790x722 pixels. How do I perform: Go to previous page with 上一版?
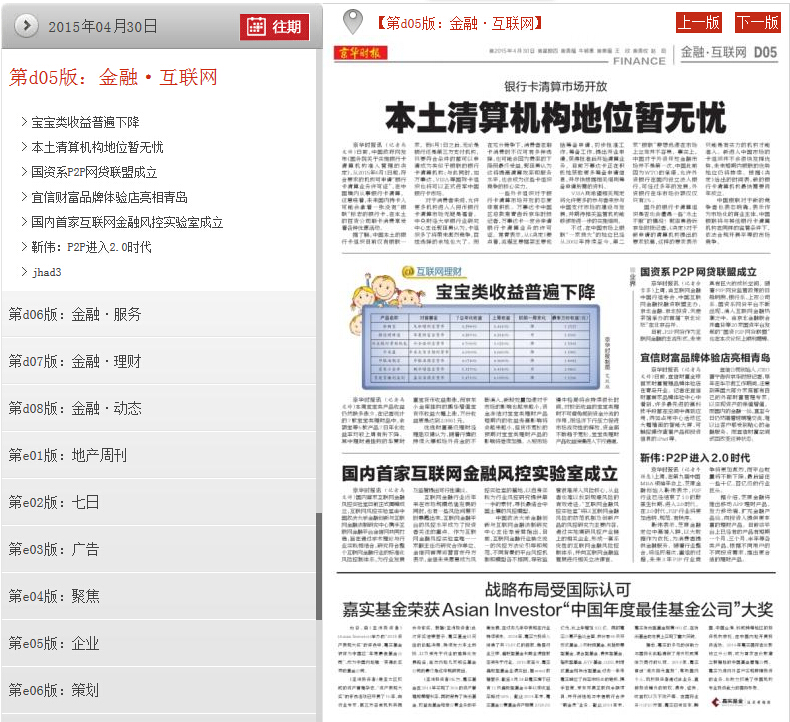(x=699, y=23)
